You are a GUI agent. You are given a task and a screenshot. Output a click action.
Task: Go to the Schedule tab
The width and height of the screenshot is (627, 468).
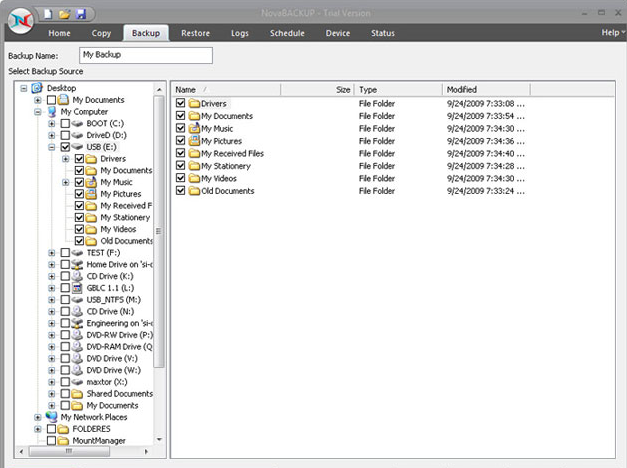287,33
